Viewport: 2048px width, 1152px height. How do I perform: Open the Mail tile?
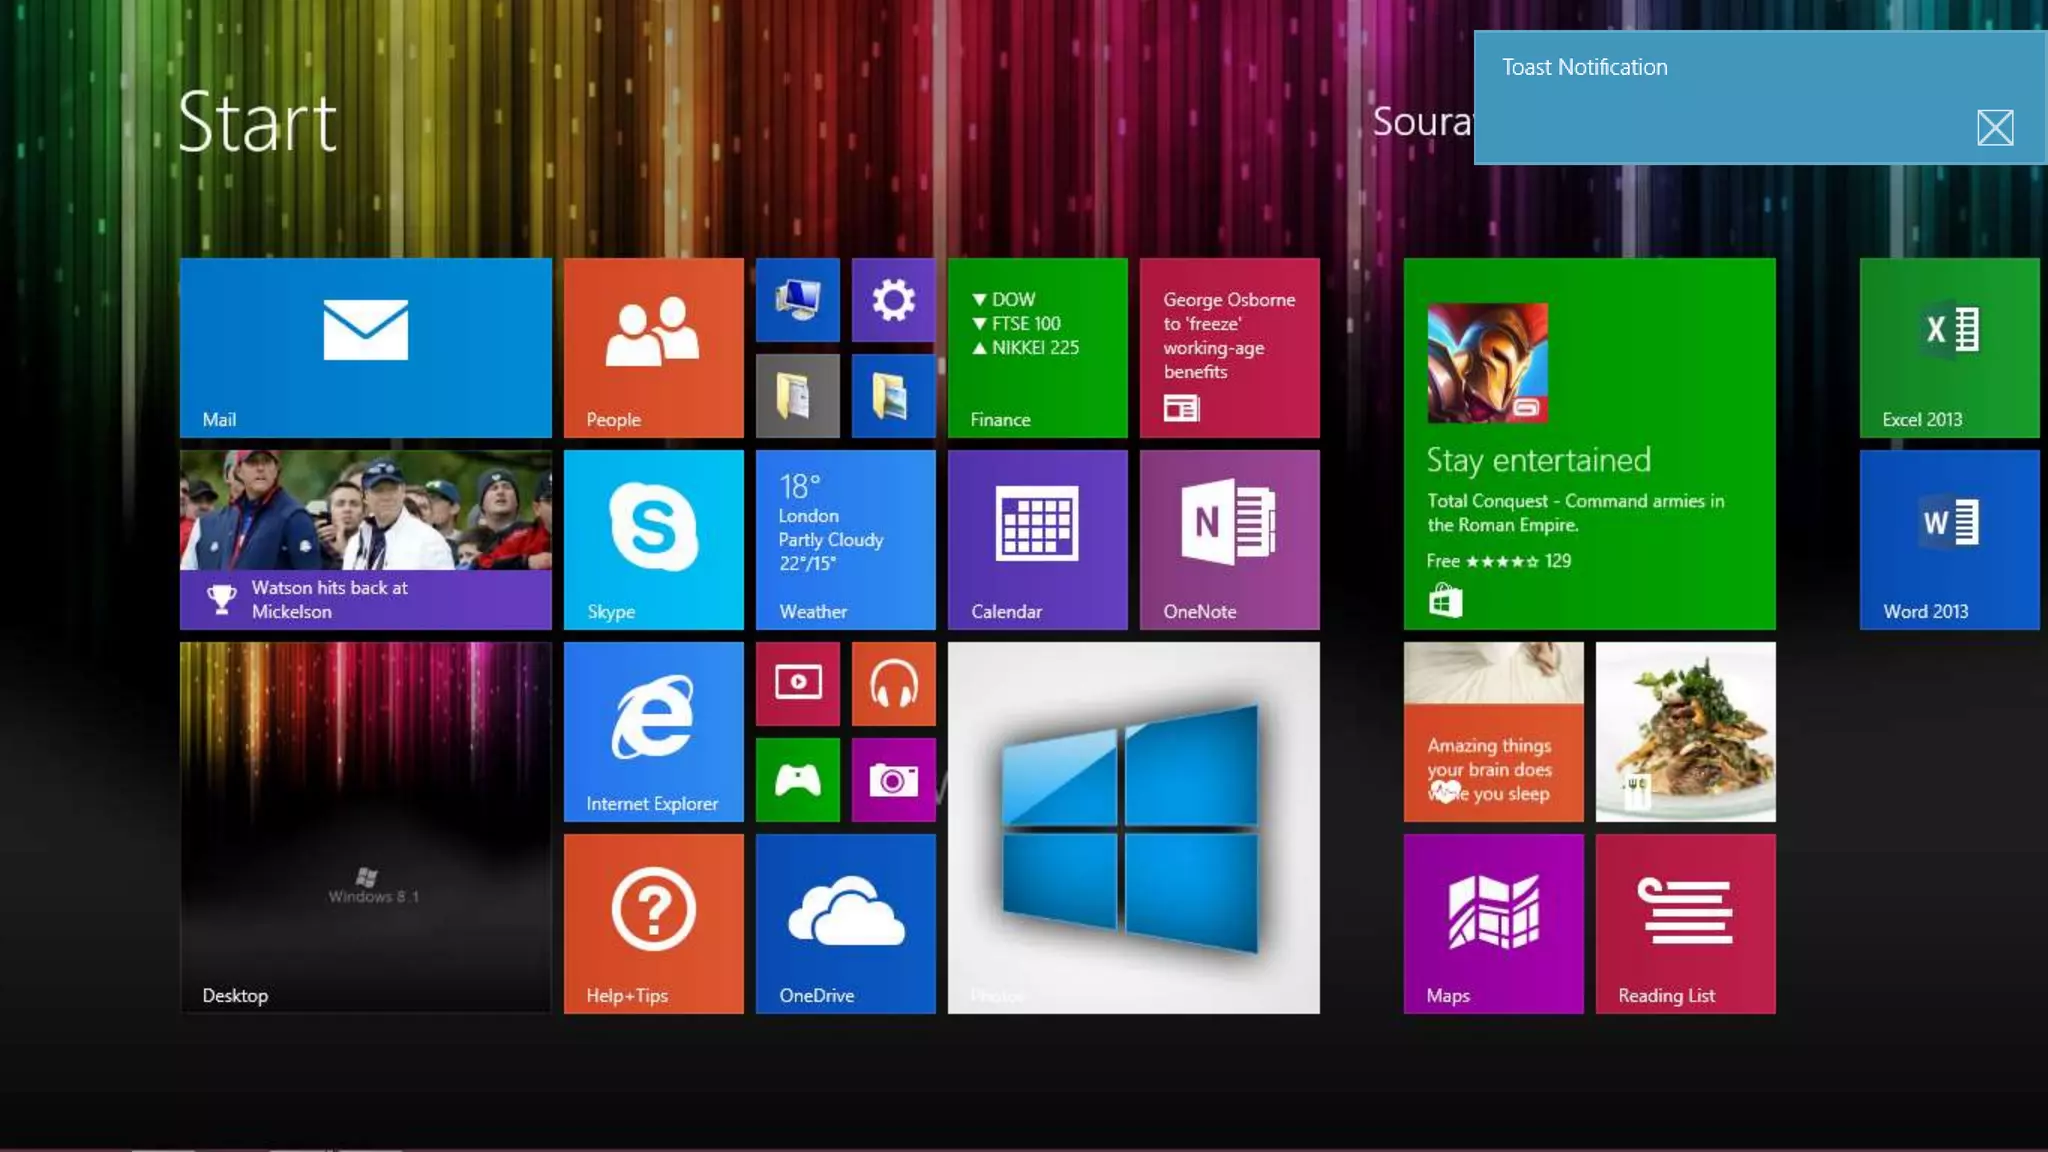click(x=365, y=347)
